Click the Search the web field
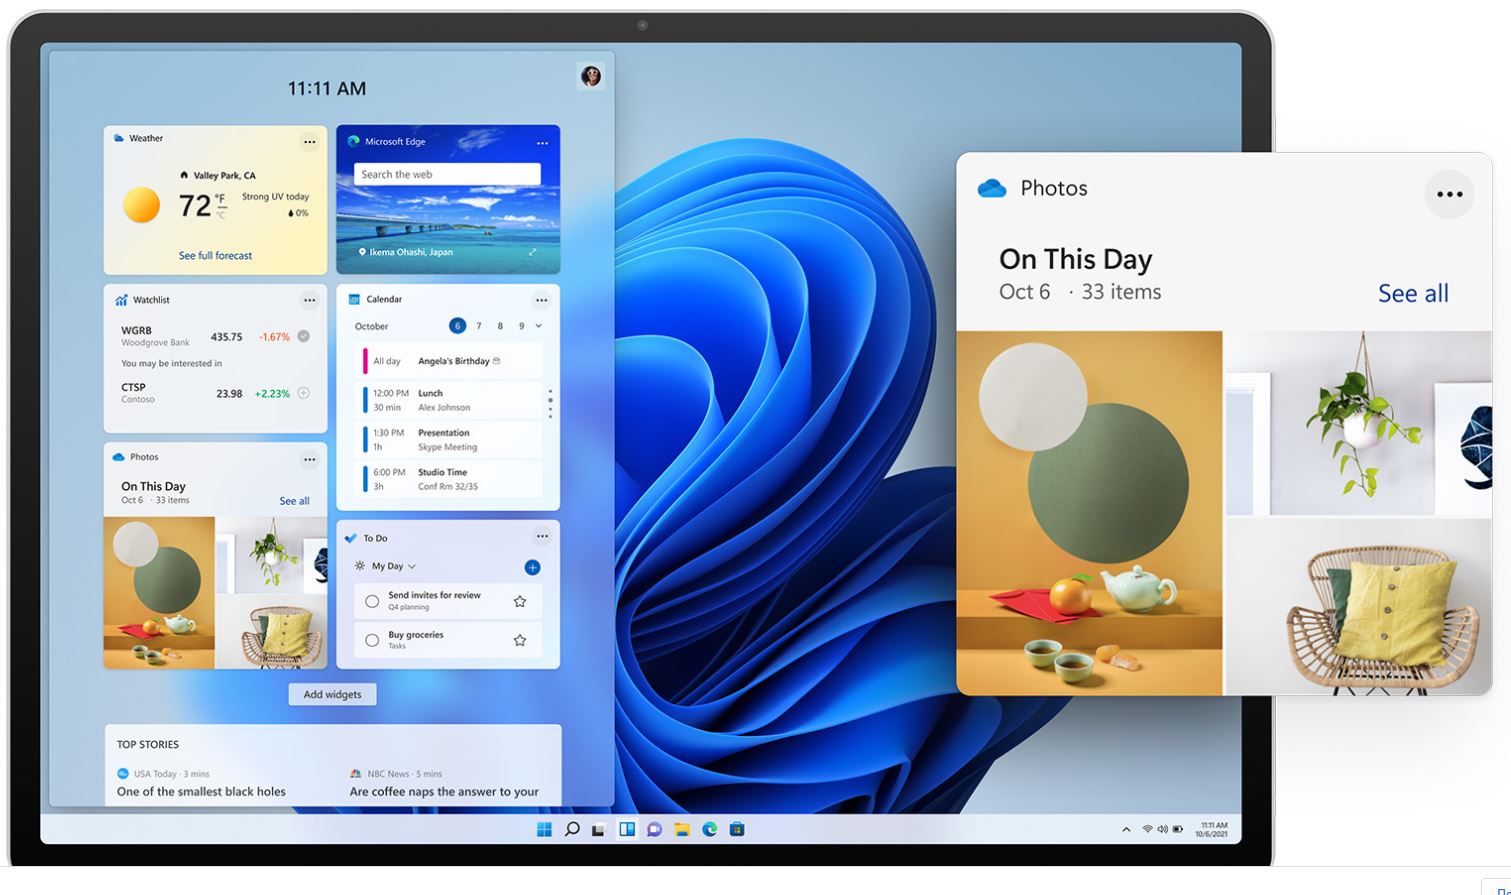This screenshot has width=1511, height=895. (x=447, y=174)
